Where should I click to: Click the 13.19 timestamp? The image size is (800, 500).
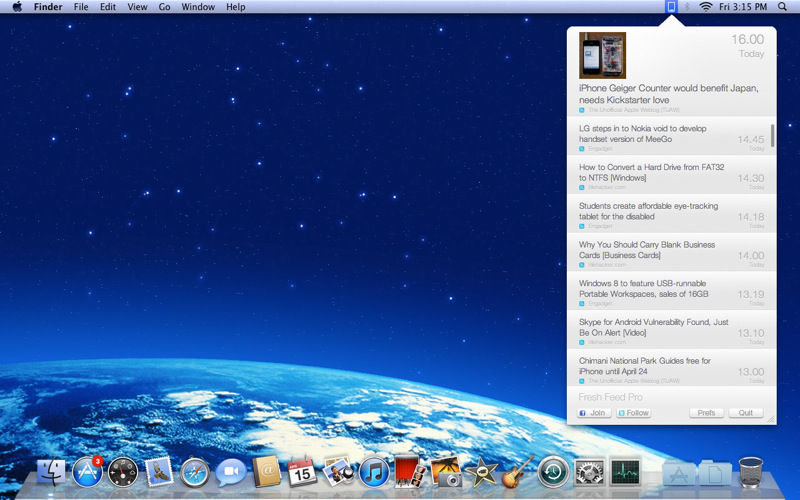(x=751, y=294)
